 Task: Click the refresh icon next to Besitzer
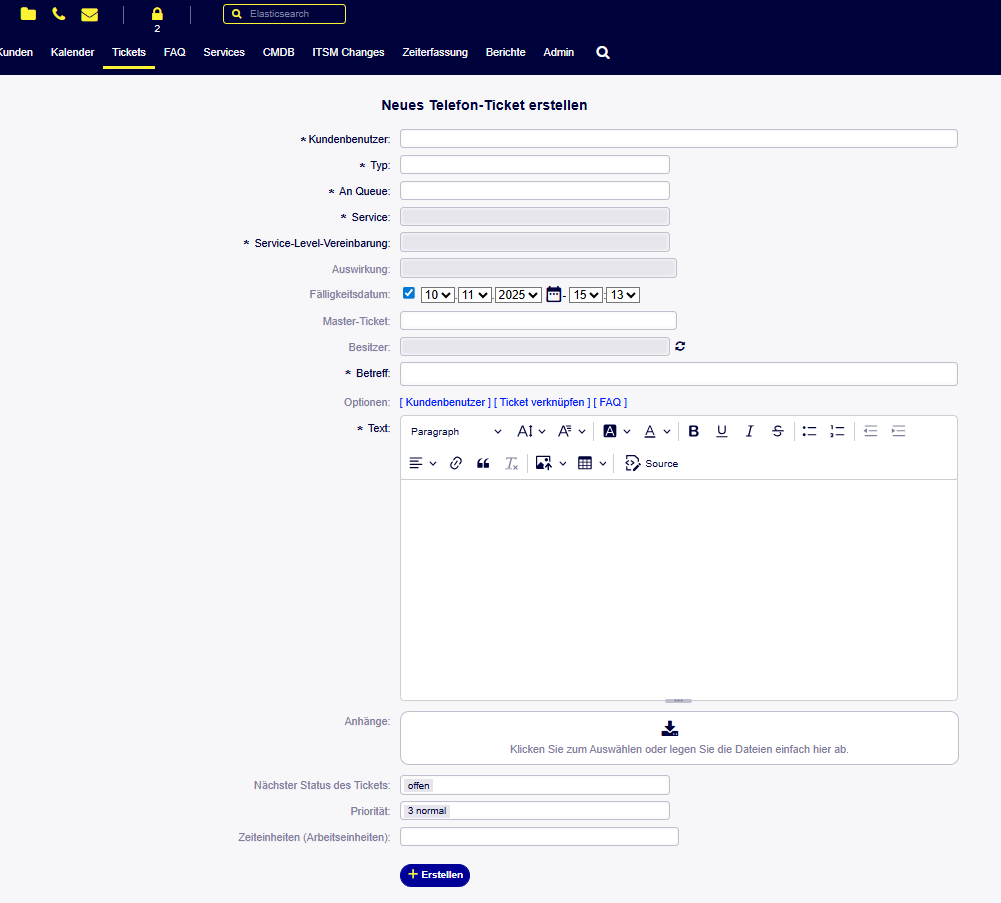pos(681,346)
